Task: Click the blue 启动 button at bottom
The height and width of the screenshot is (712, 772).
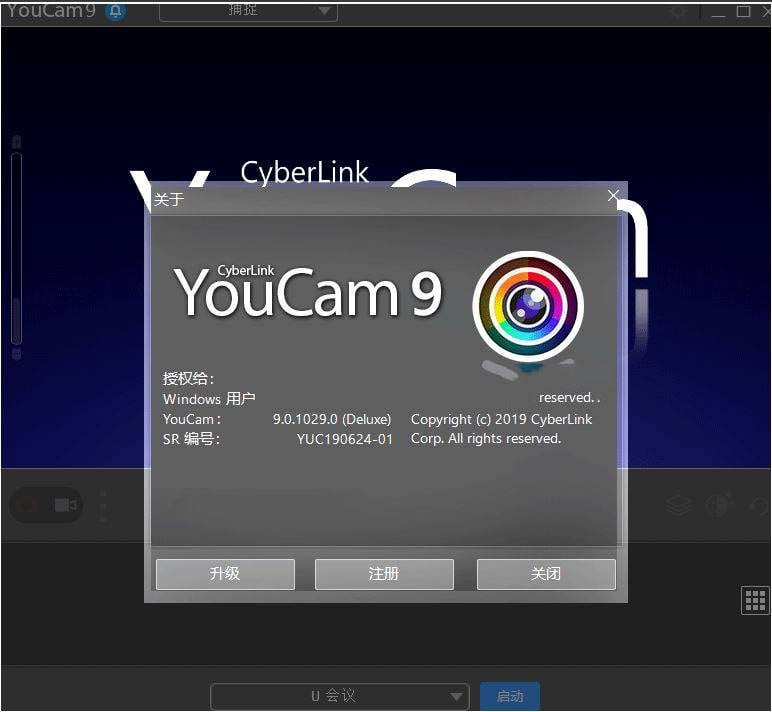Action: pyautogui.click(x=510, y=696)
